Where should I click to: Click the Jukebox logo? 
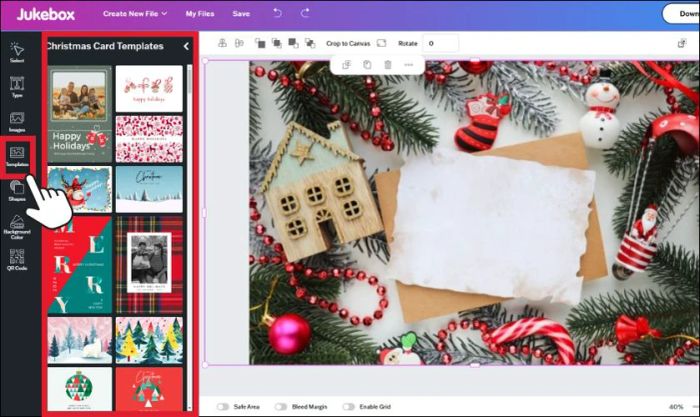[x=46, y=14]
